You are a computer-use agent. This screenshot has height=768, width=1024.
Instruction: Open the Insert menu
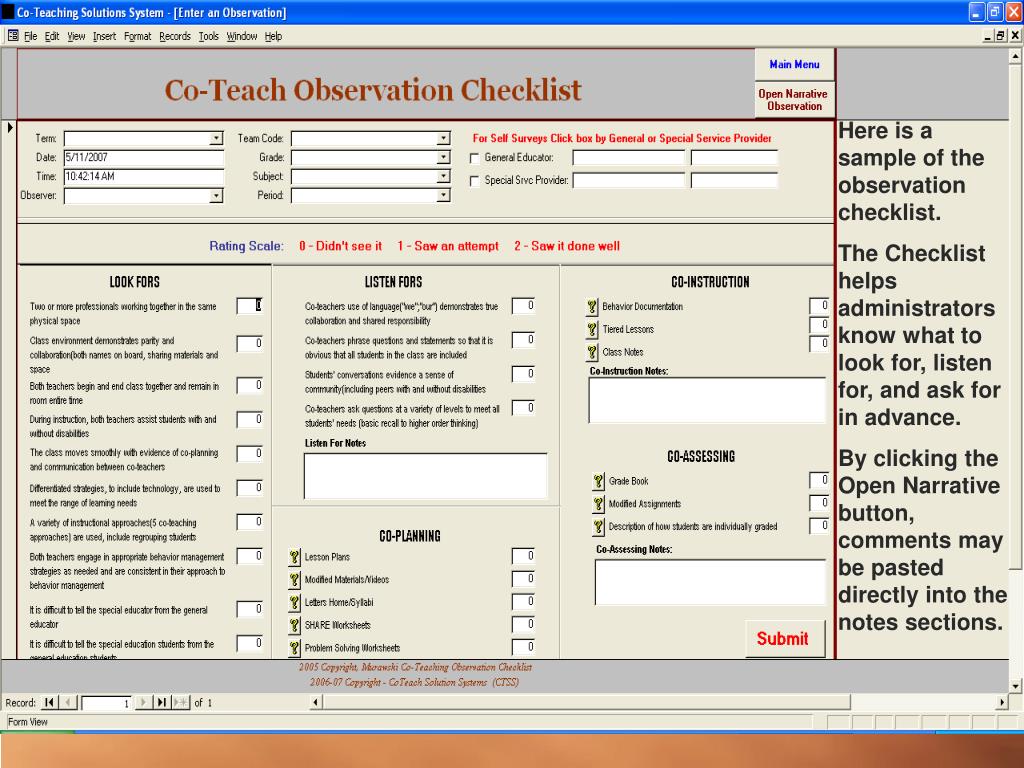tap(104, 36)
